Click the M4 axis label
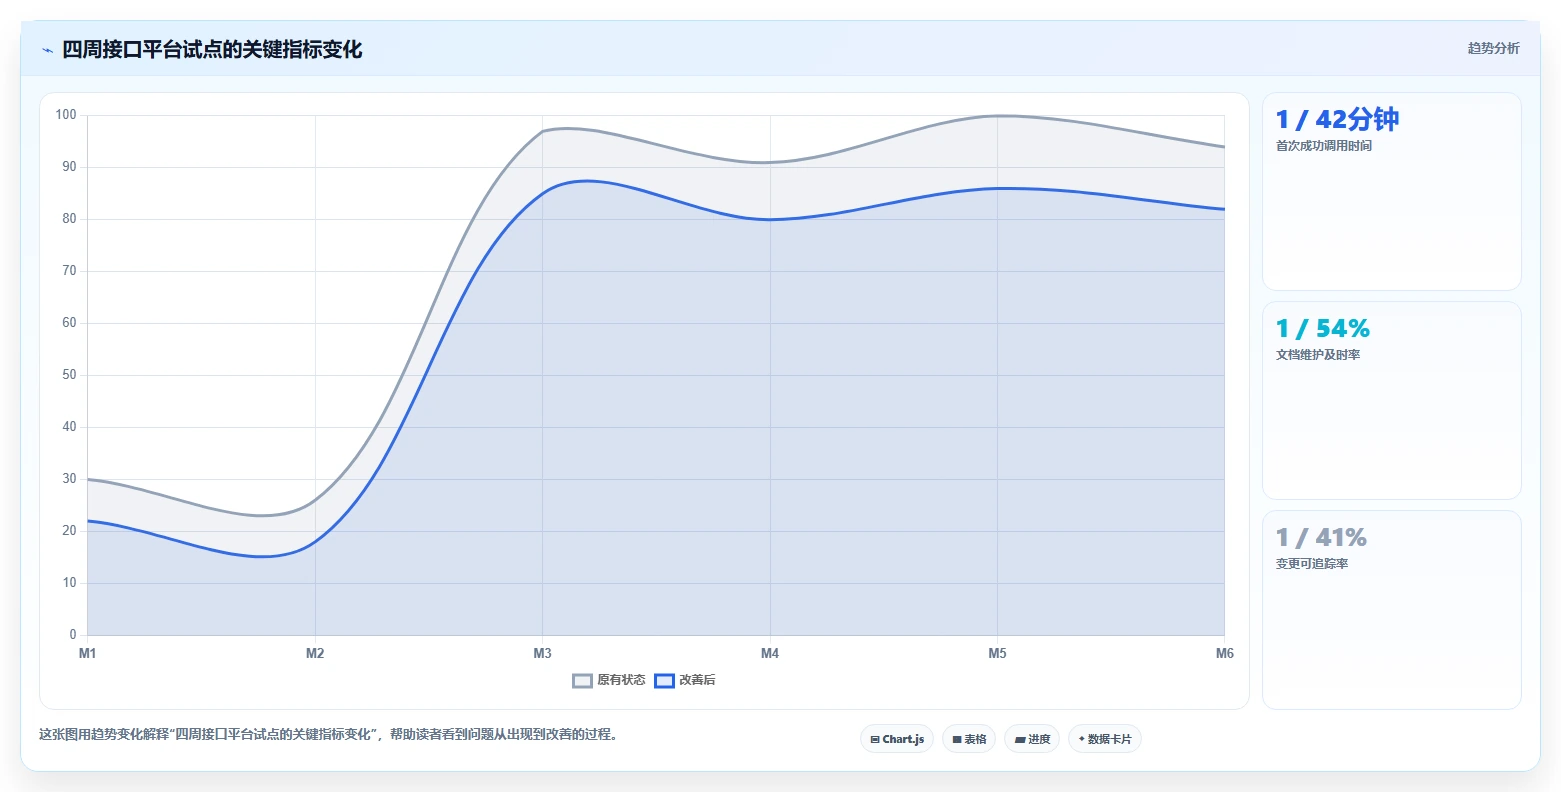The image size is (1561, 792). [770, 653]
